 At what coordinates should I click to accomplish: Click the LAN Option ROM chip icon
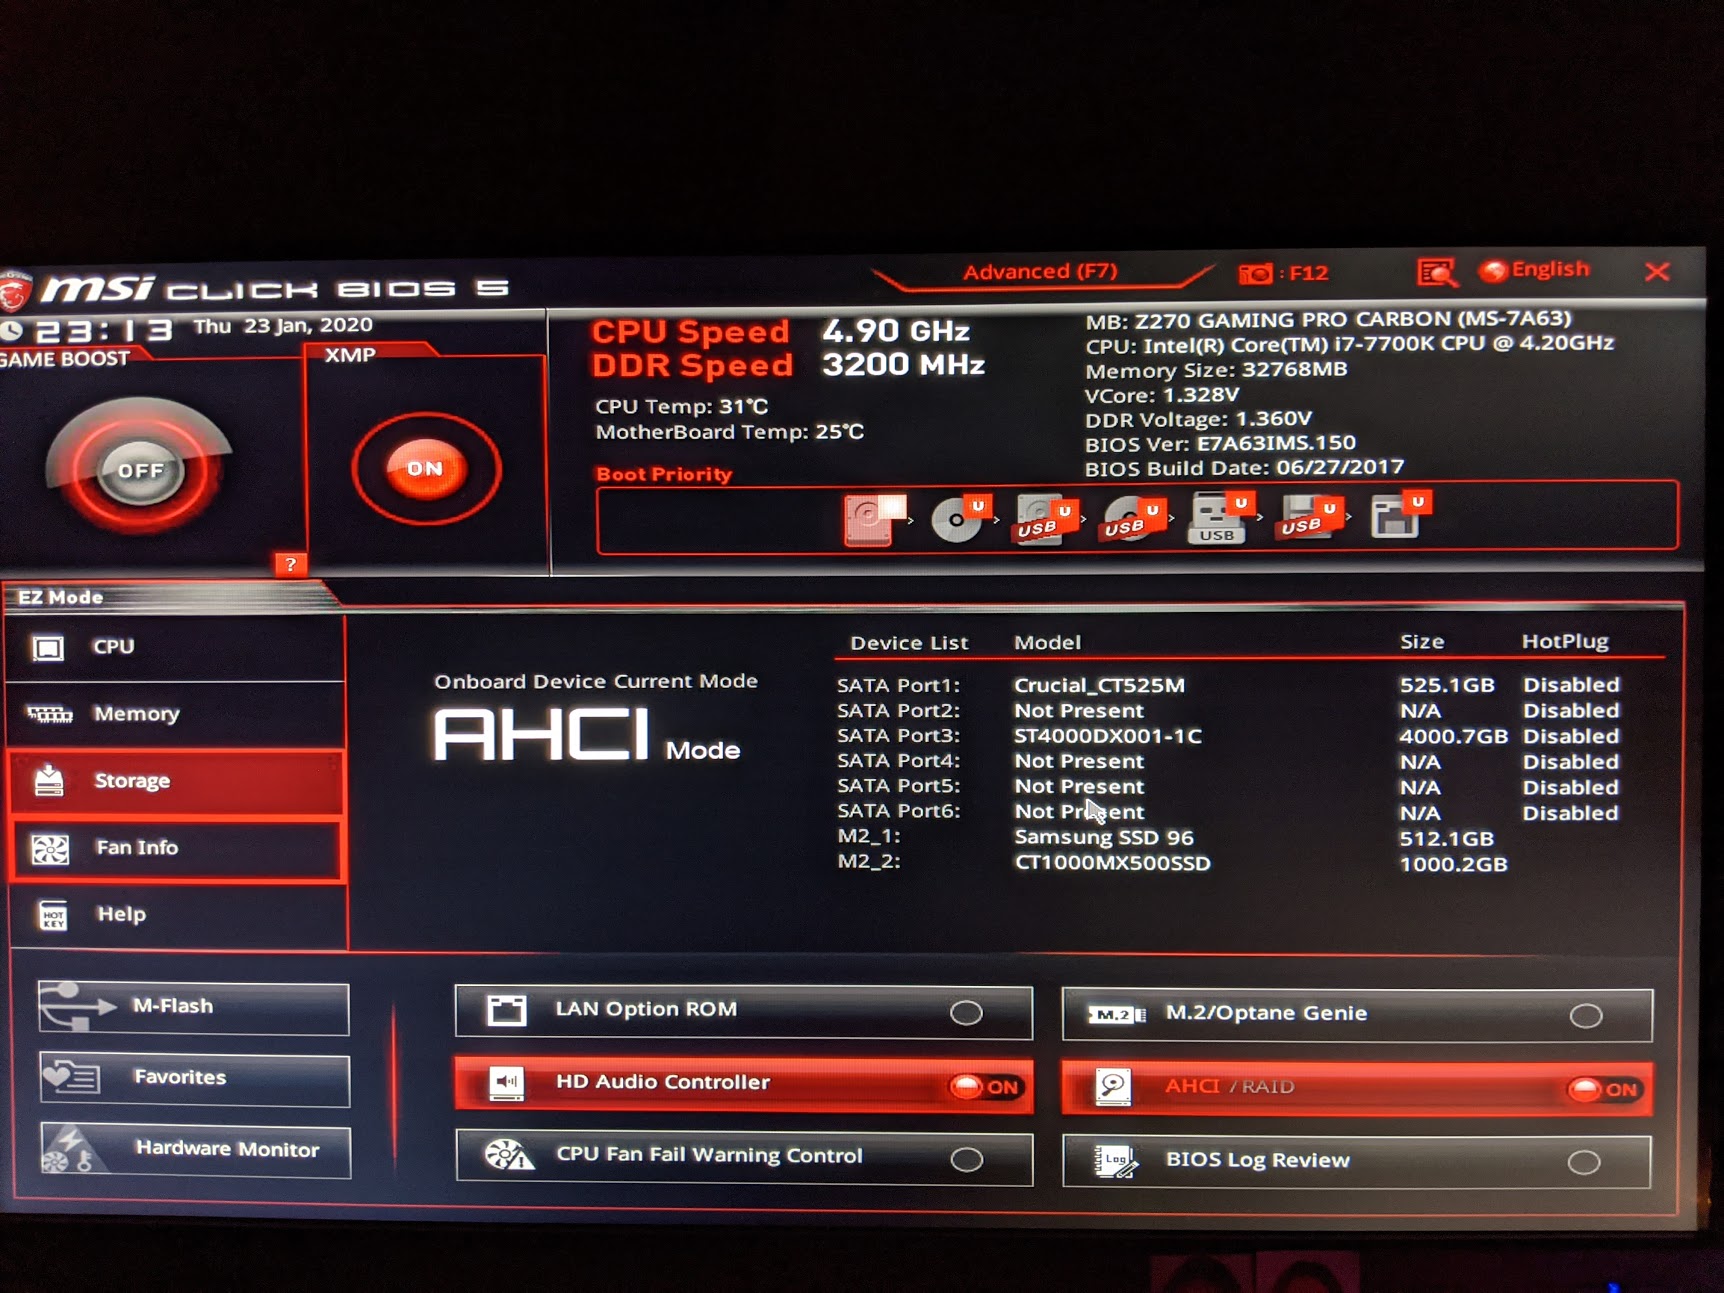506,1010
